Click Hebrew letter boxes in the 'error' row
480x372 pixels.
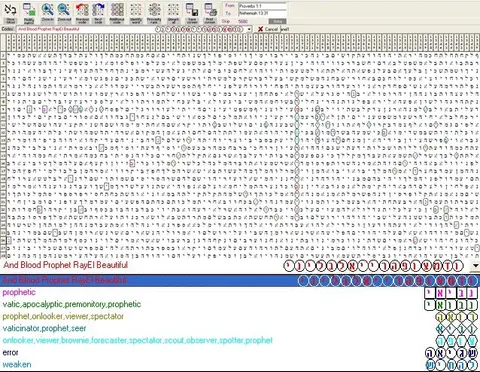[451, 353]
